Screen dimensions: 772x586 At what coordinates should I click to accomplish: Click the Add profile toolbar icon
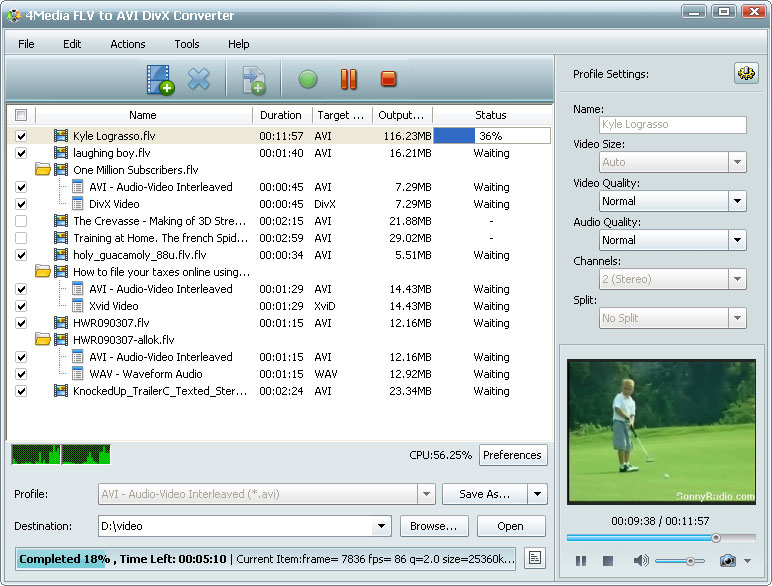254,80
